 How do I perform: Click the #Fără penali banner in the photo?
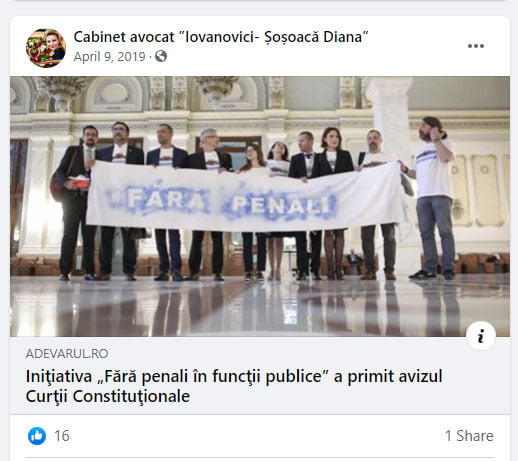[245, 196]
